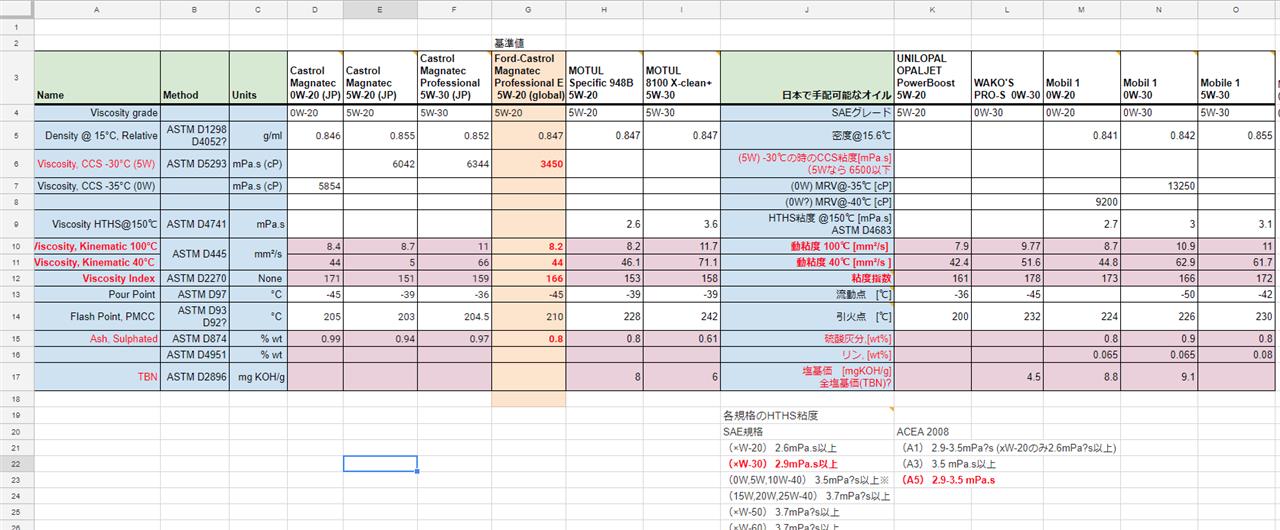Click 'Viscosity, CCS -35°C (0W)' cell
The height and width of the screenshot is (530, 1280).
tap(97, 186)
